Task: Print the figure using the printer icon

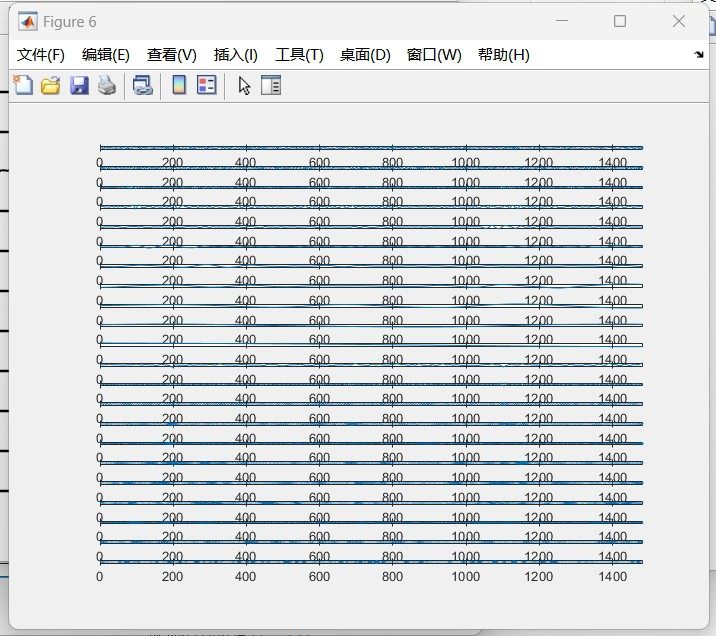Action: tap(107, 85)
